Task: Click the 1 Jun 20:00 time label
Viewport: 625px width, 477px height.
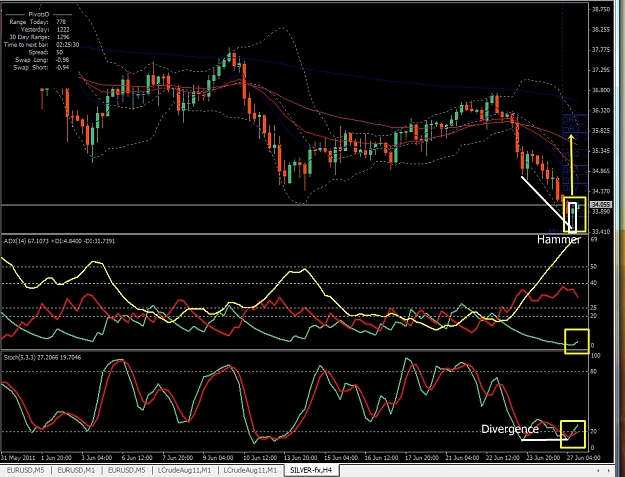Action: pos(57,457)
